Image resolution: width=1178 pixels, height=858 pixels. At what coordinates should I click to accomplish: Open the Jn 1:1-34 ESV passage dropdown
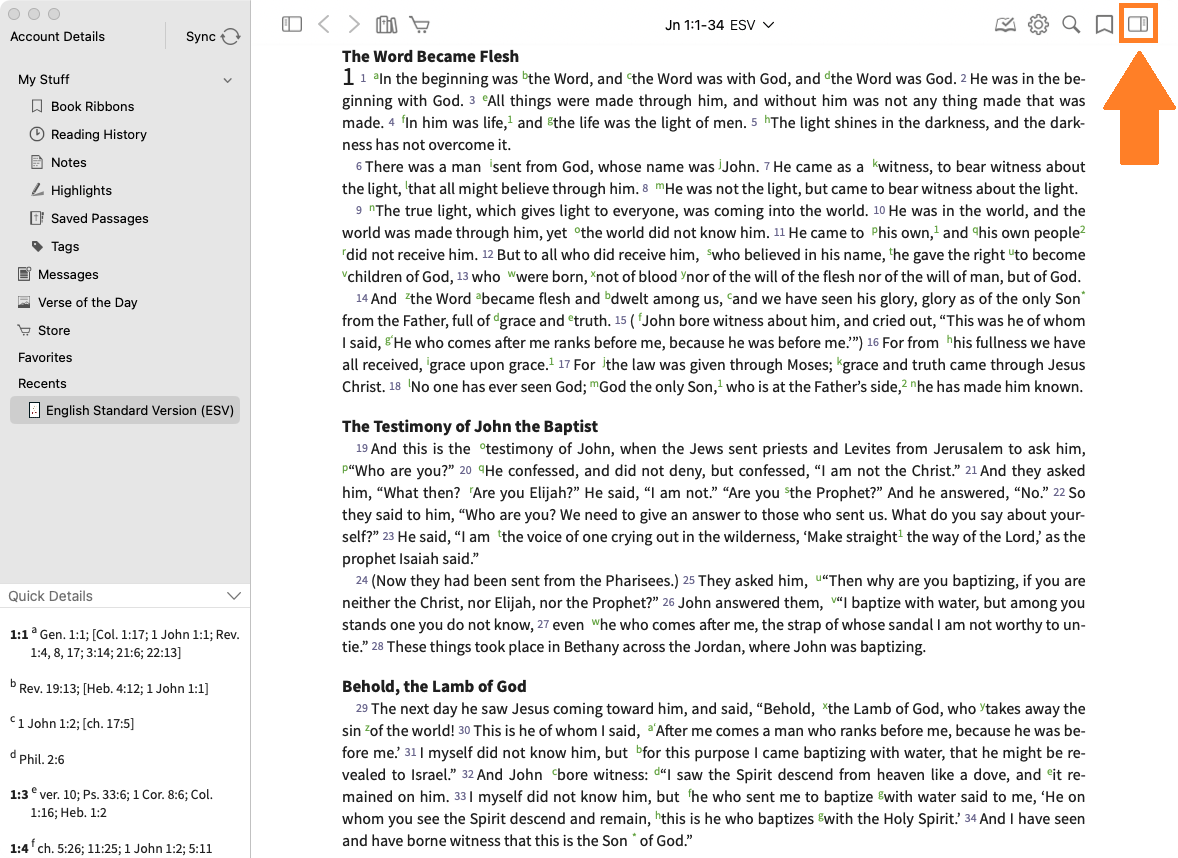719,25
